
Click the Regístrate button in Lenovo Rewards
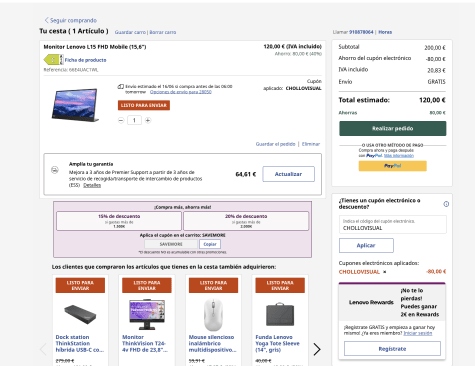click(392, 349)
